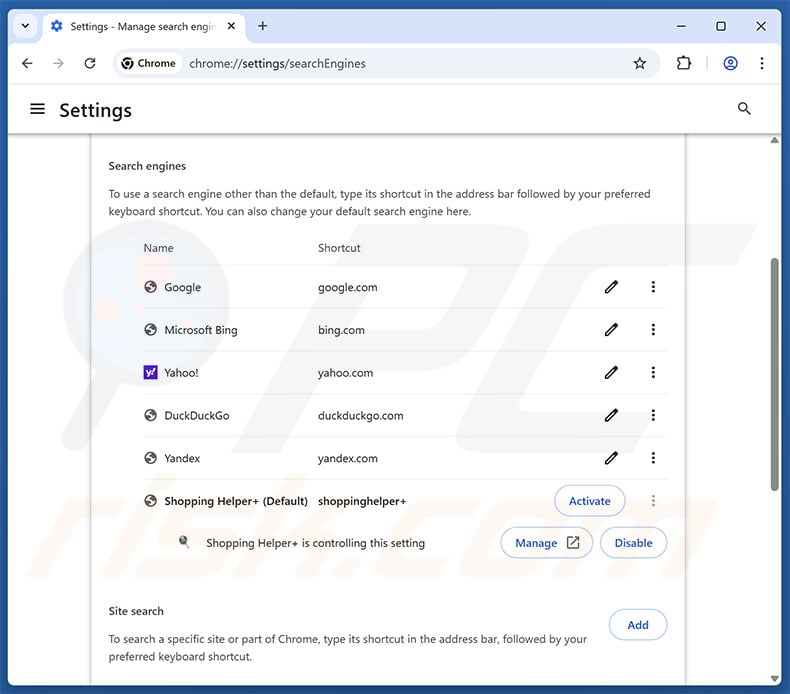Open a new tab
This screenshot has width=790, height=694.
(262, 26)
